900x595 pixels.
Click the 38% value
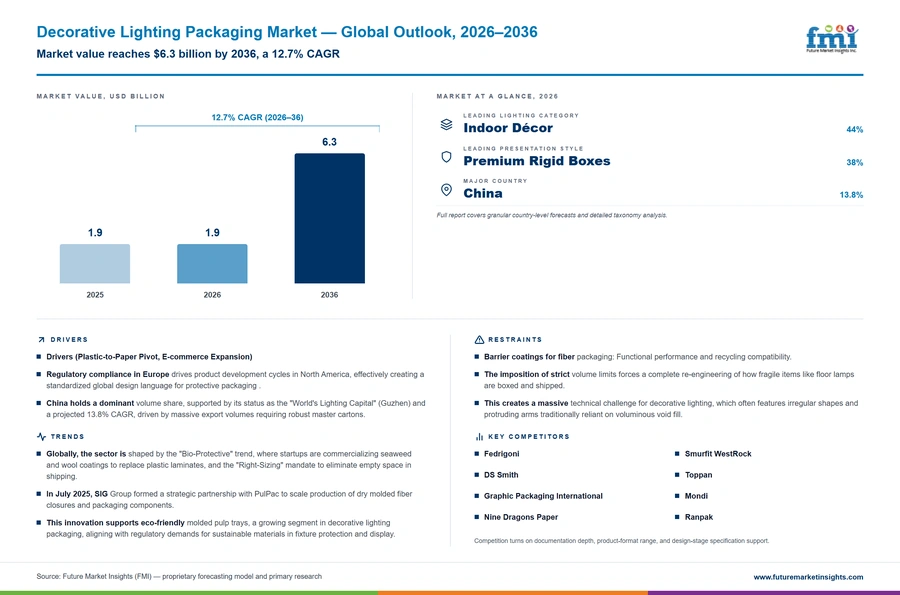(x=855, y=162)
